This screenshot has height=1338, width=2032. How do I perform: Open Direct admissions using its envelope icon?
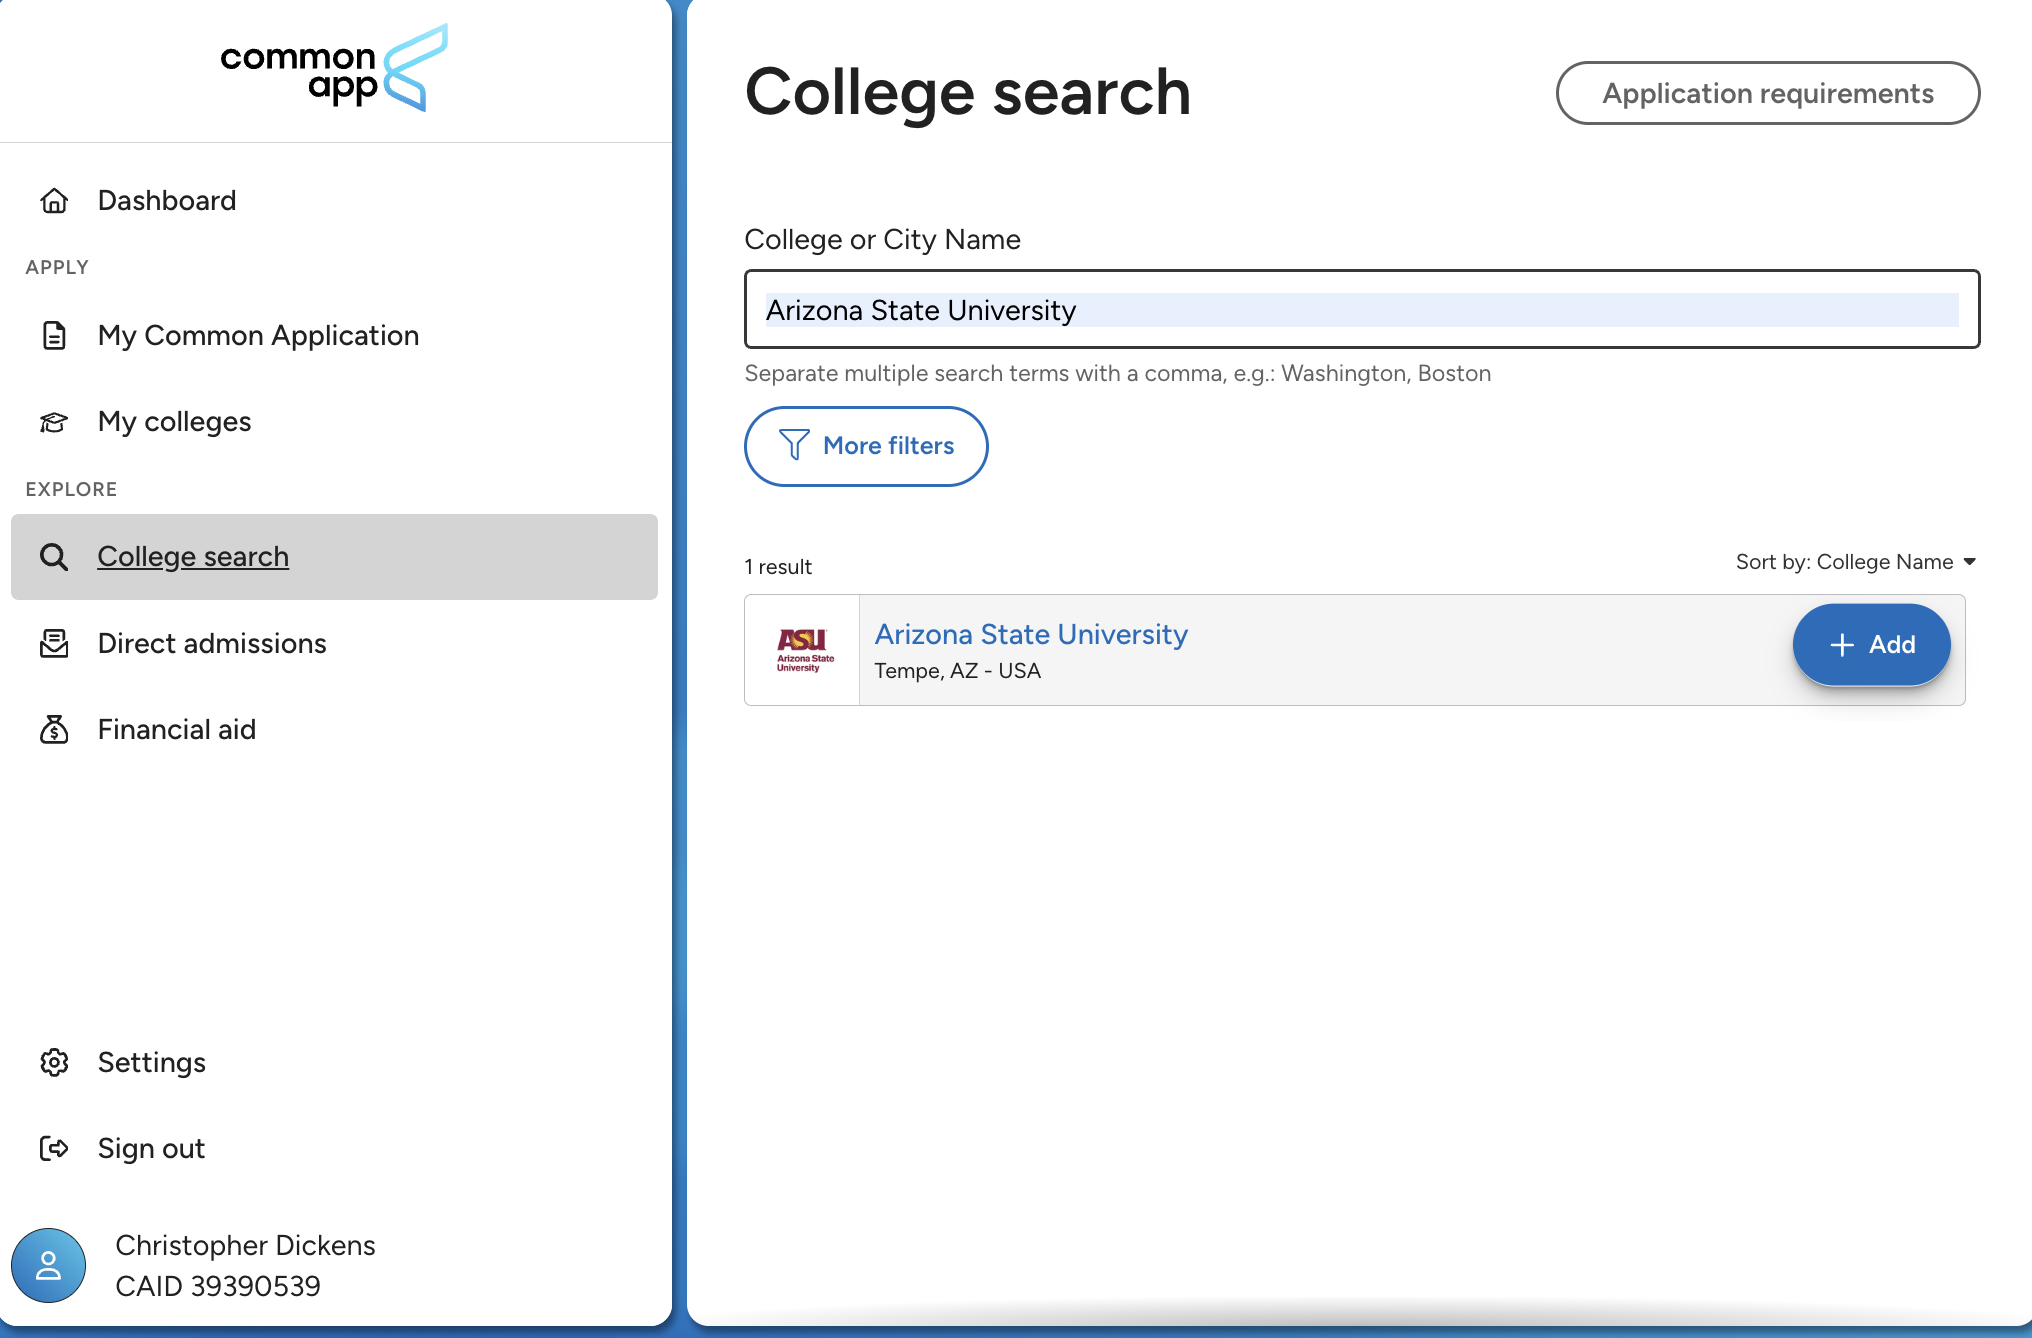[54, 644]
